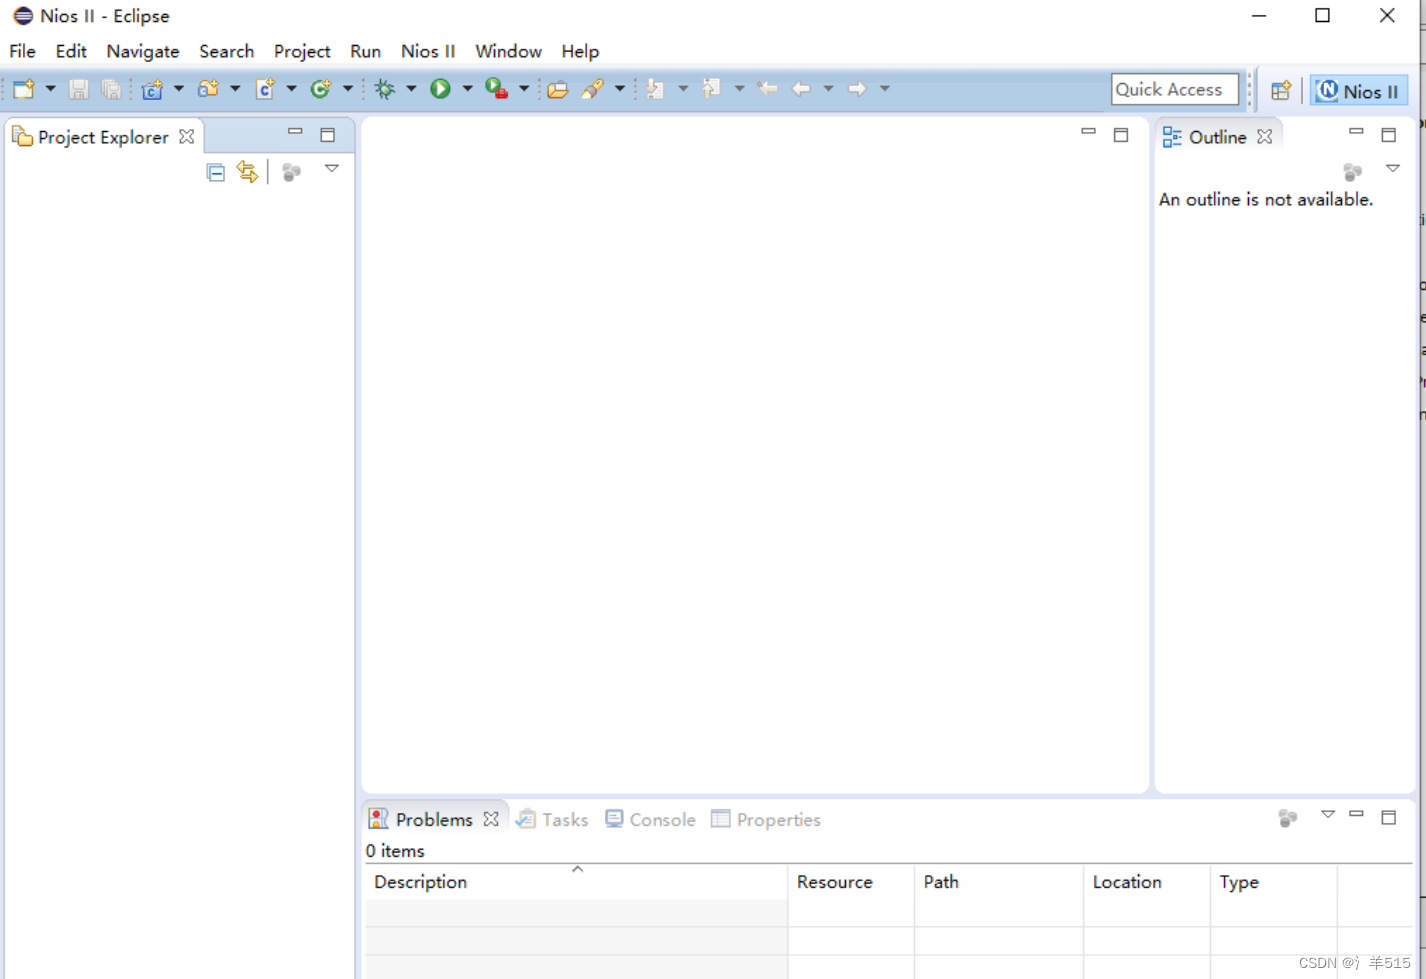The height and width of the screenshot is (979, 1426).
Task: Minimize the Outline panel
Action: [x=1356, y=132]
